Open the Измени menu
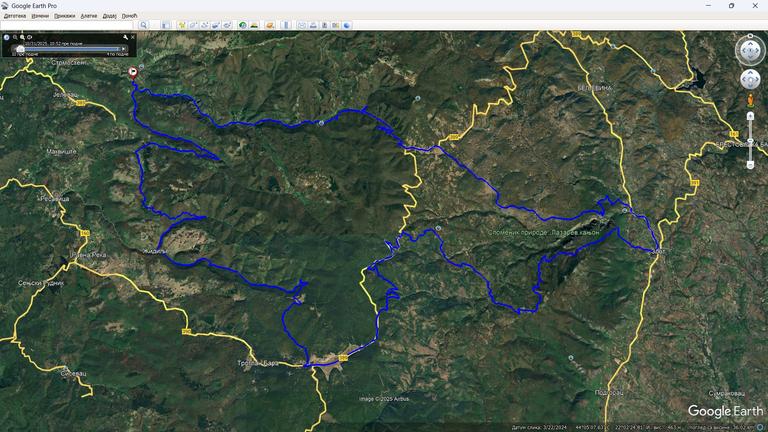This screenshot has width=768, height=432. click(40, 16)
